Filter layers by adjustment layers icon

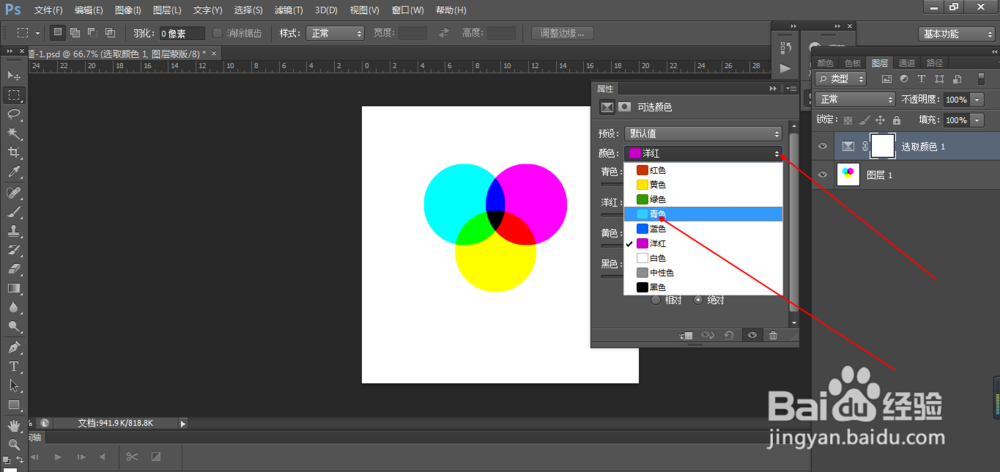pos(904,79)
